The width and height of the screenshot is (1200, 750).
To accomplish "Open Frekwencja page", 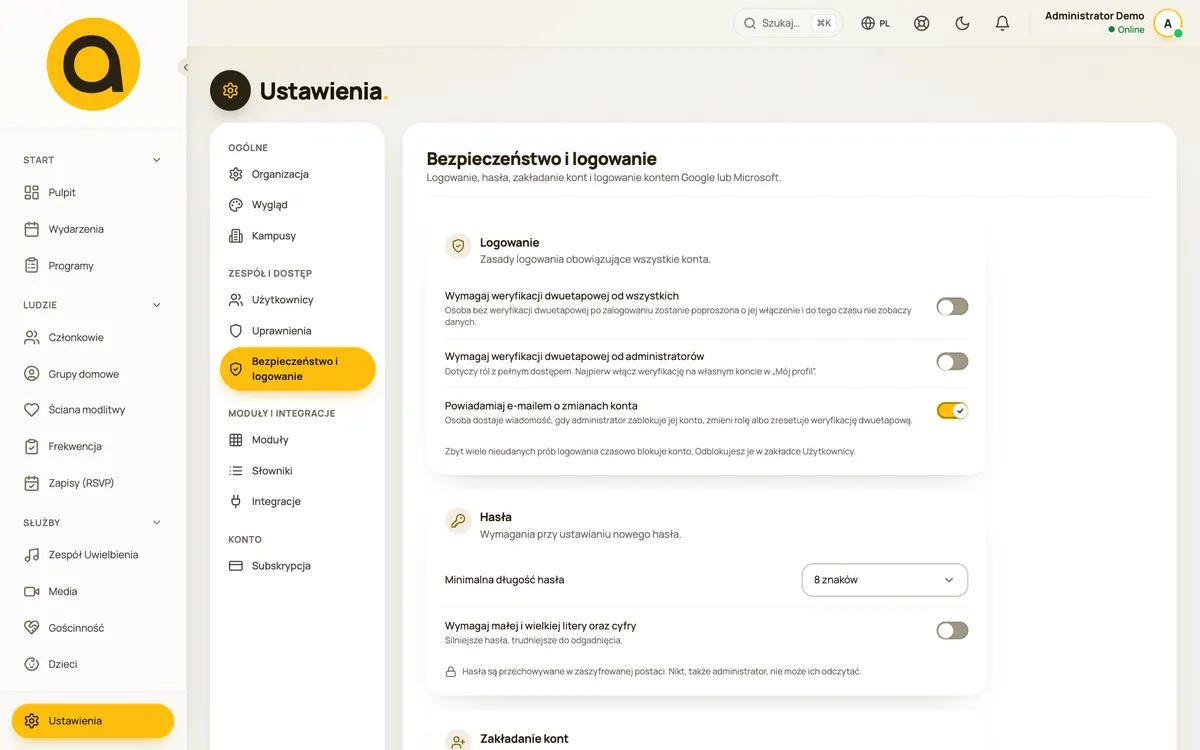I will click(93, 446).
